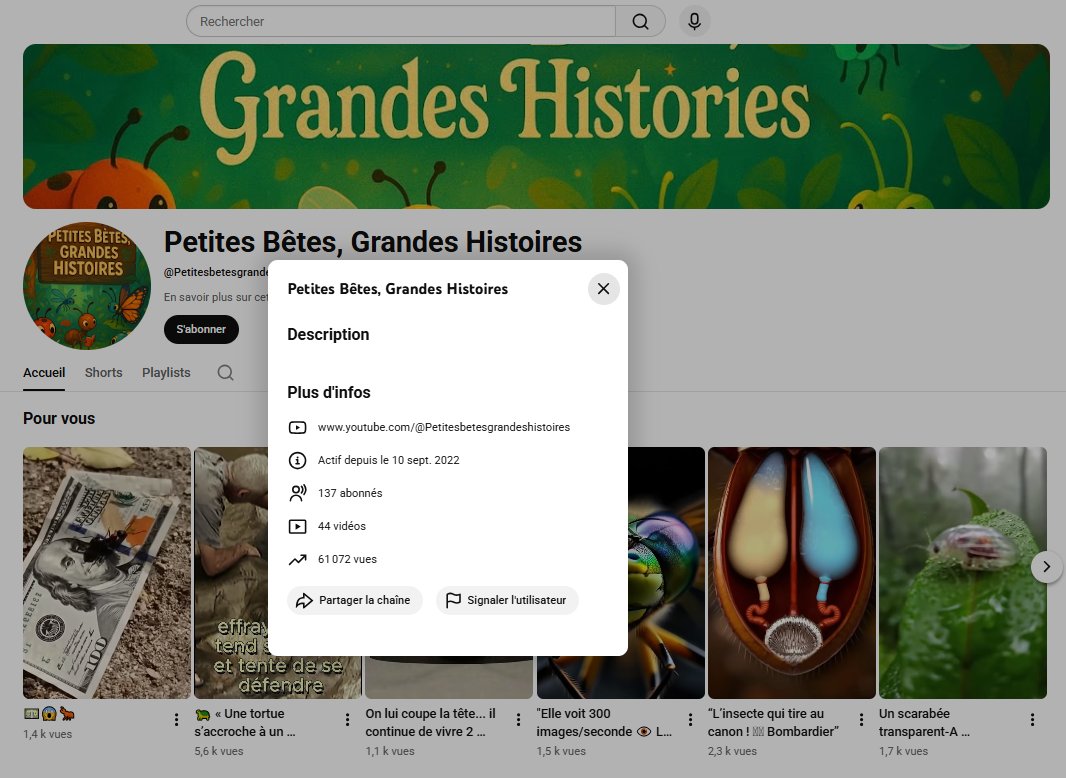Click 'Actif depuis le 10 sept. 2022' text
This screenshot has height=778, width=1066.
[x=389, y=460]
